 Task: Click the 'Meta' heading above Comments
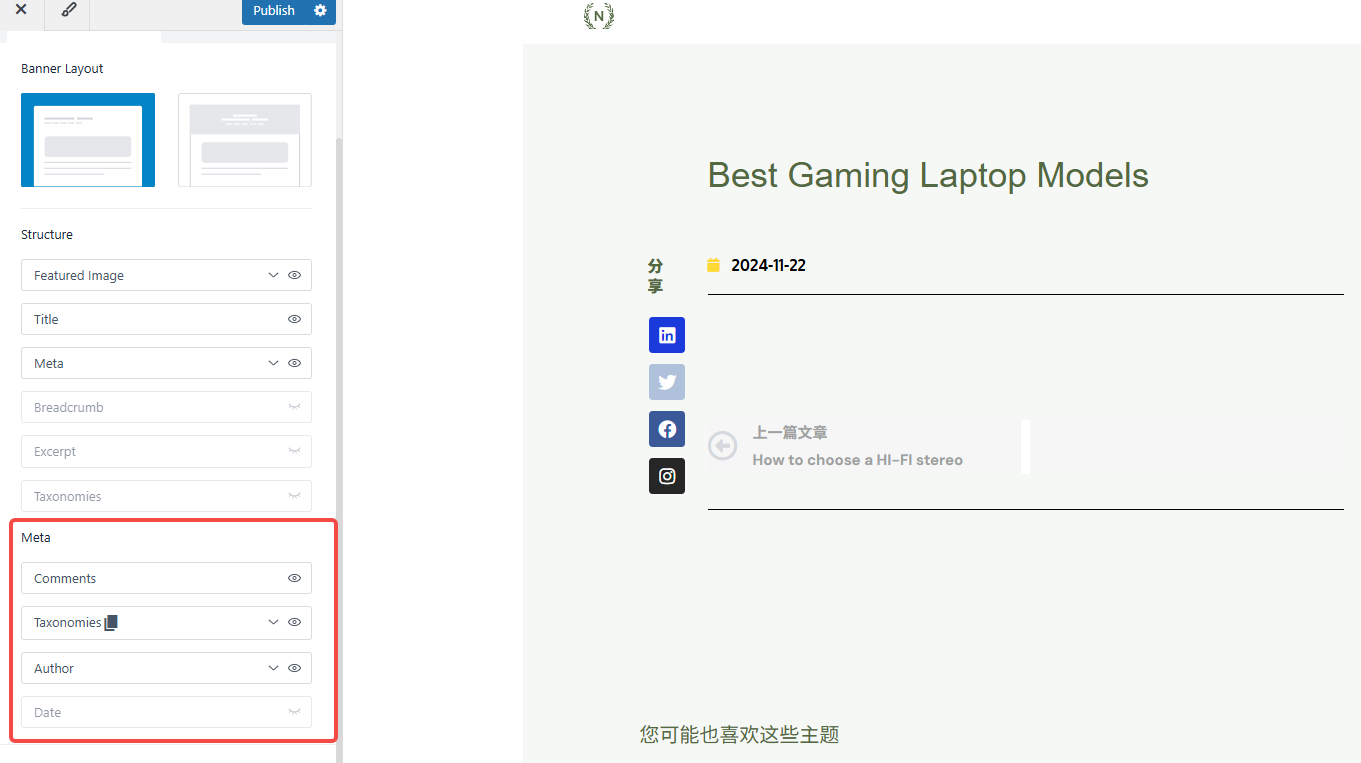[x=36, y=538]
